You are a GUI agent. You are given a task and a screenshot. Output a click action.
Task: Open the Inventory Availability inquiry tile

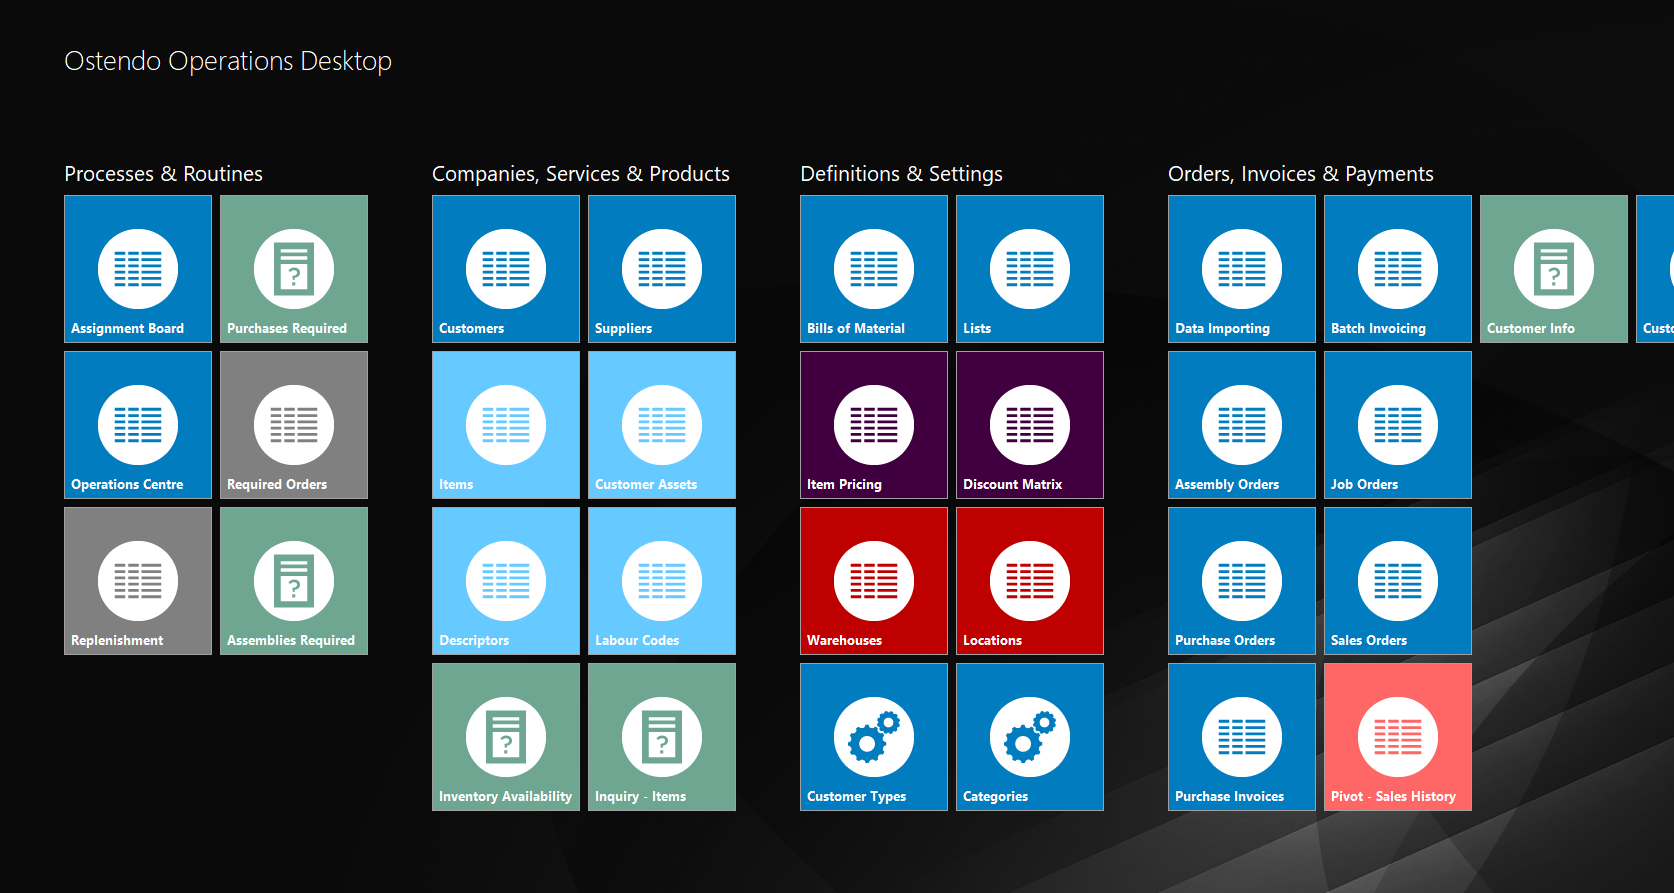[506, 737]
